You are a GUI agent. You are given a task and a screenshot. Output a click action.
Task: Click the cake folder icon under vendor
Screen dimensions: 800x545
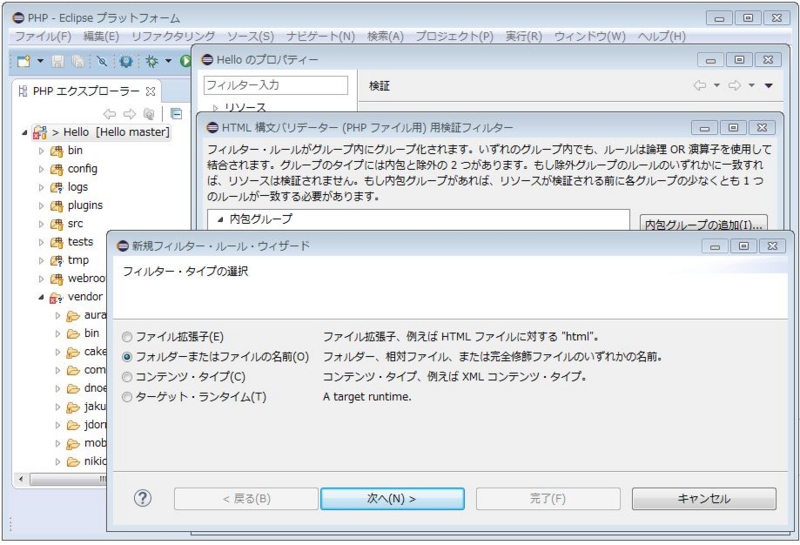coord(73,353)
